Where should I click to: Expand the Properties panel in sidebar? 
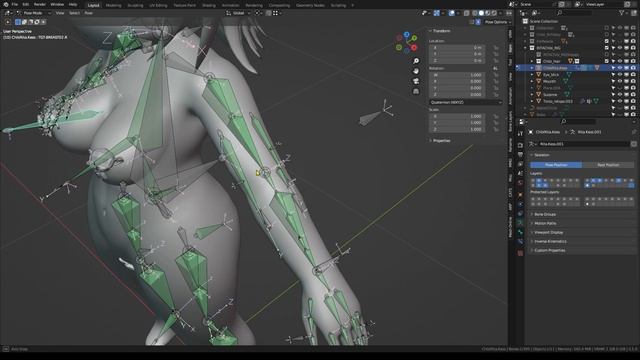(x=441, y=140)
